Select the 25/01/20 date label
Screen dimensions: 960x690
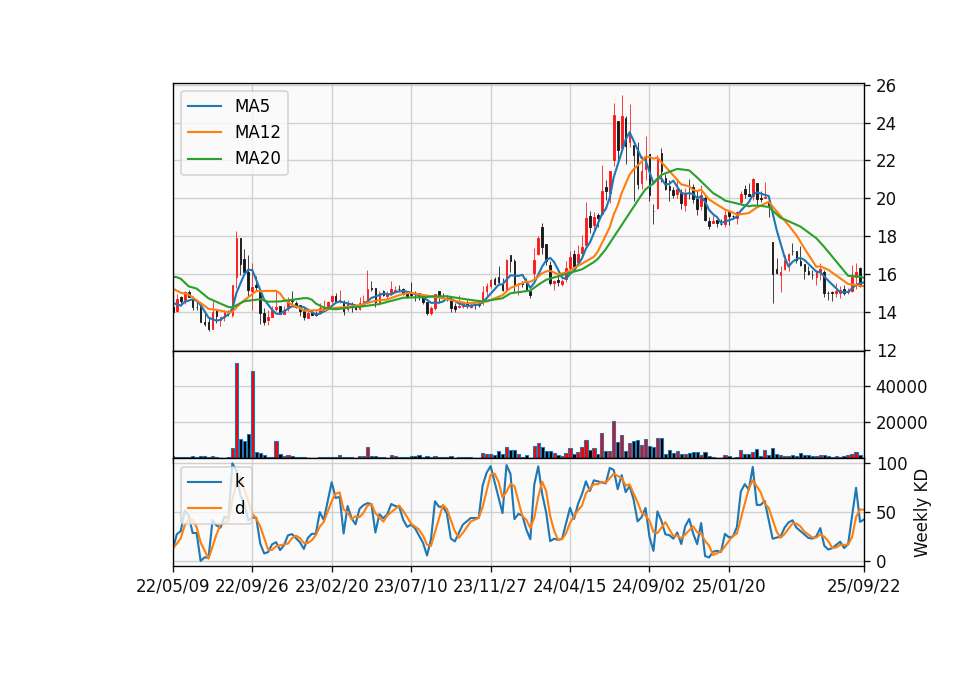(729, 586)
